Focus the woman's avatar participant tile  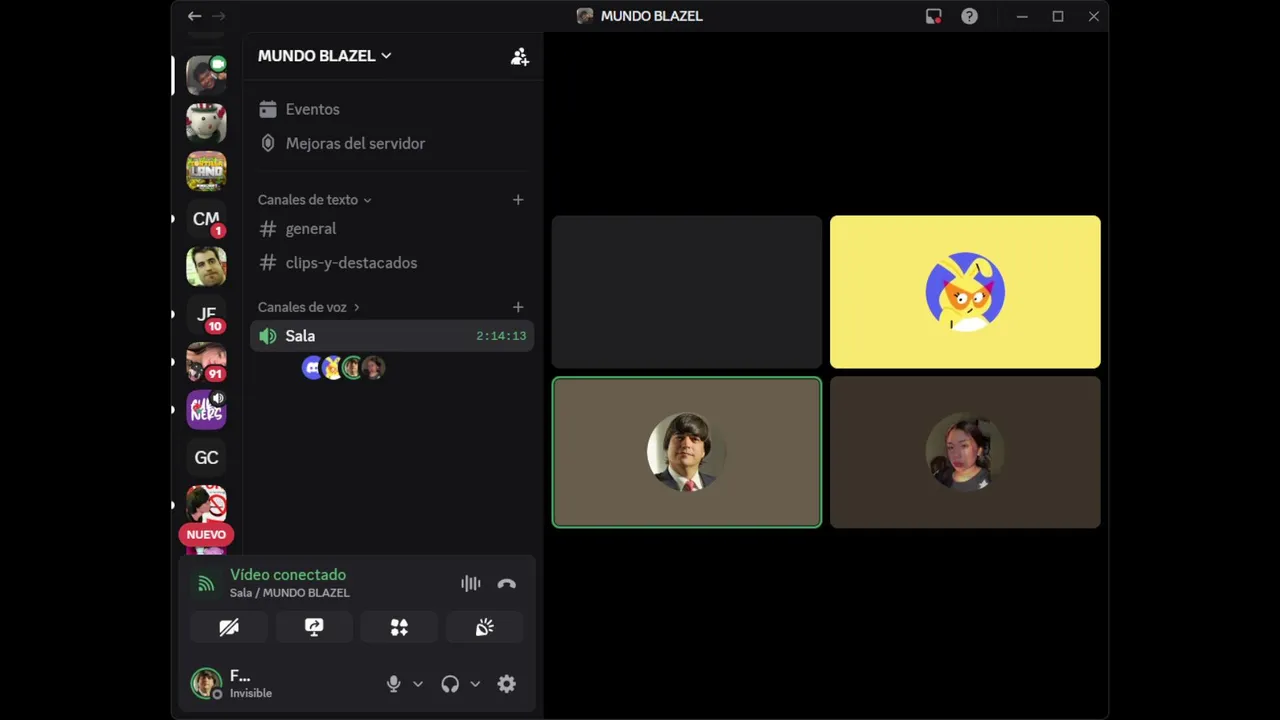[x=965, y=452]
